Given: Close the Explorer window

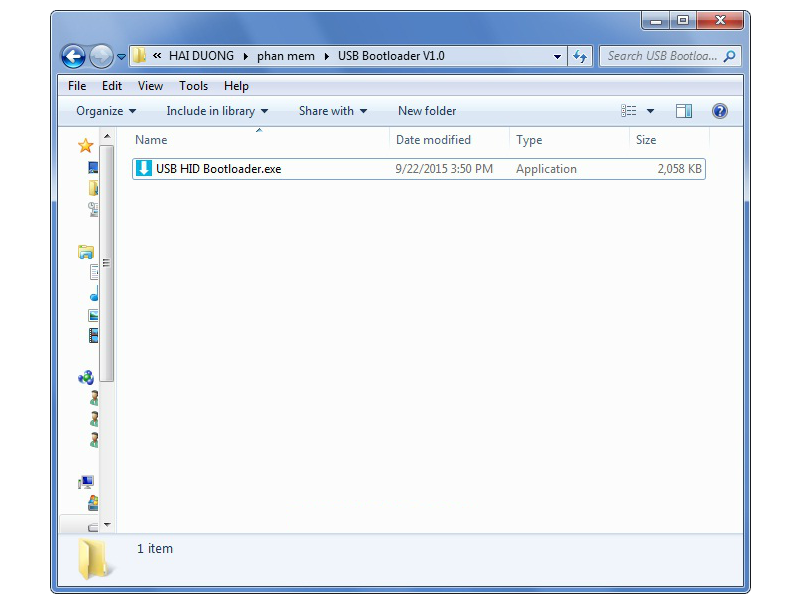Looking at the screenshot, I should click(720, 21).
